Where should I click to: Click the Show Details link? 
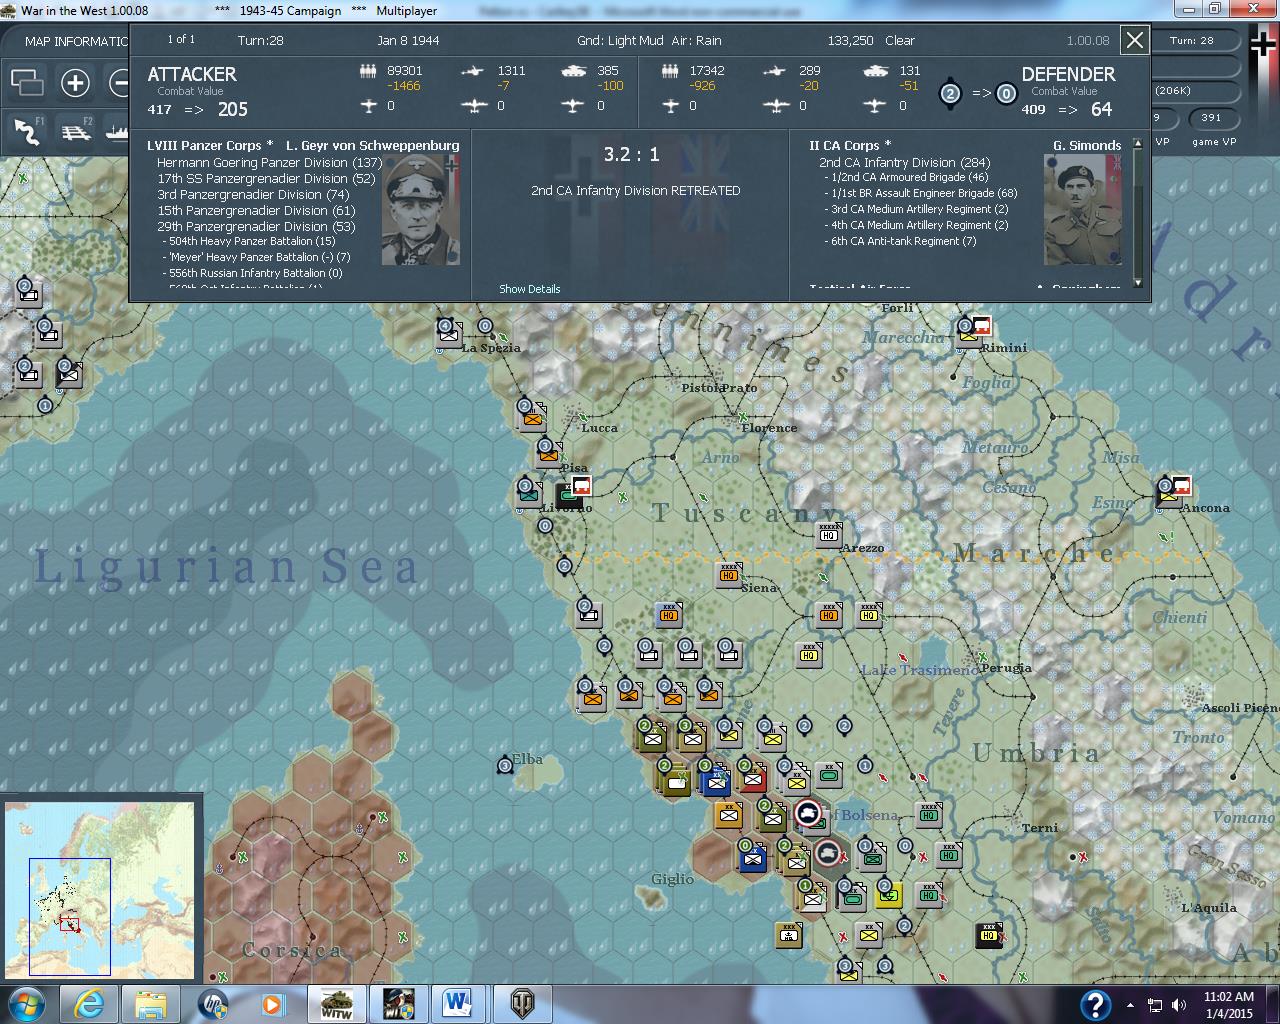(x=529, y=288)
